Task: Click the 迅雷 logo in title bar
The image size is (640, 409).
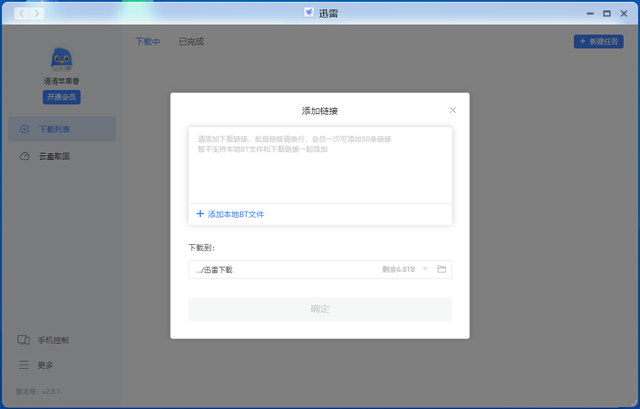Action: [x=309, y=13]
